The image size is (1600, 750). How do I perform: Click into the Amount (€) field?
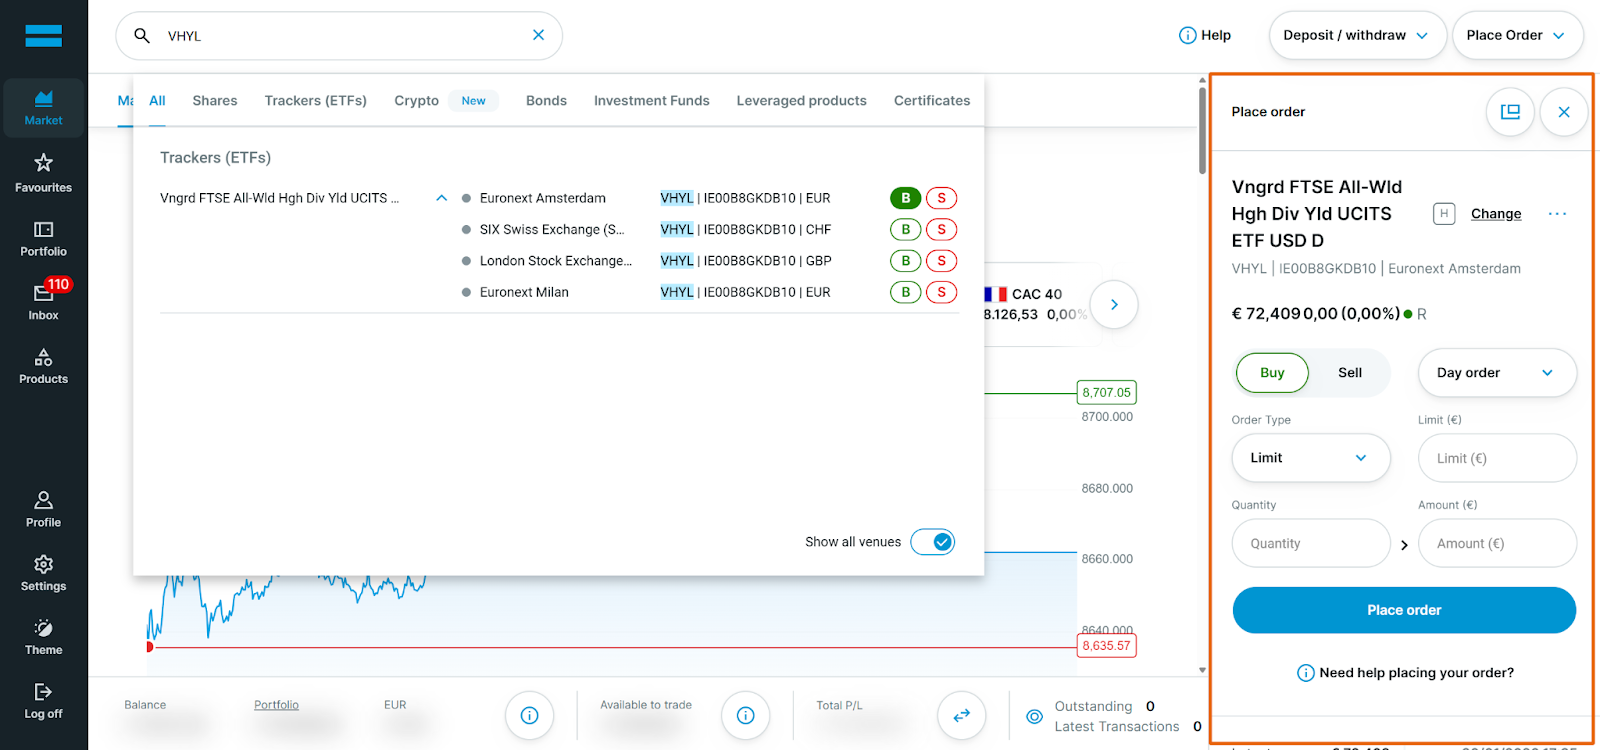1497,543
